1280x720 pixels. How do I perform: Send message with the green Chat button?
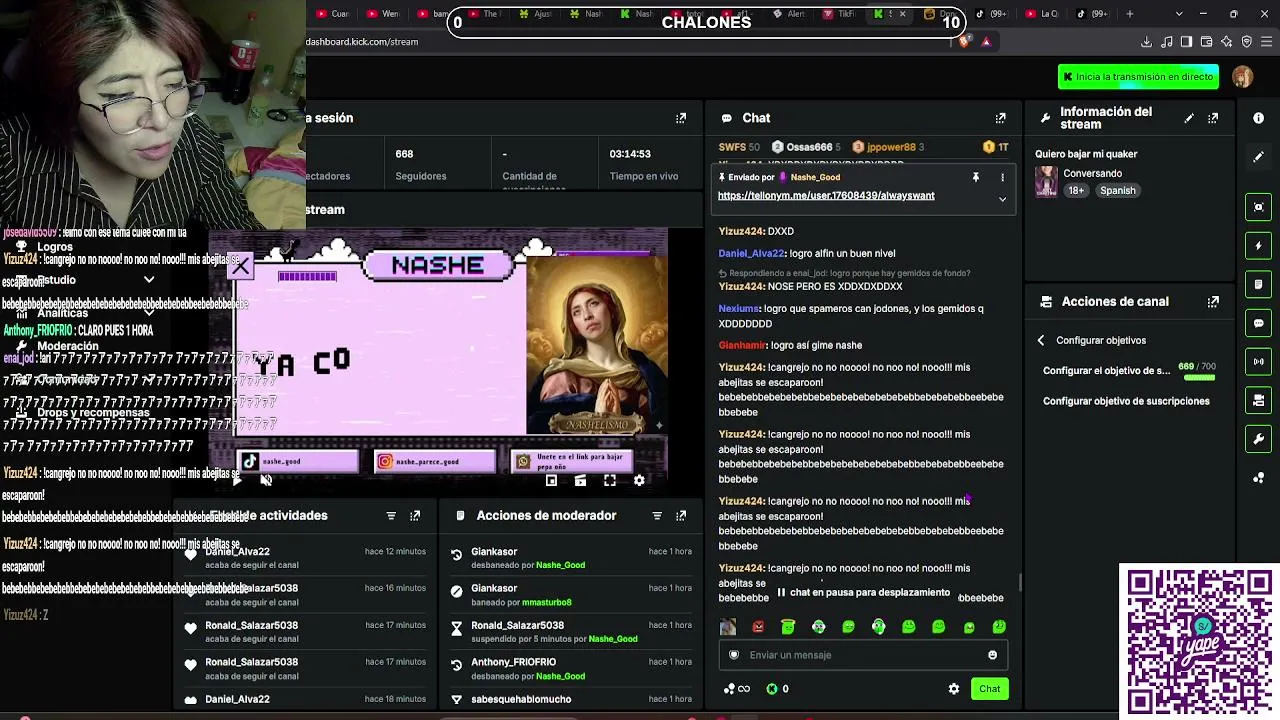click(x=989, y=689)
